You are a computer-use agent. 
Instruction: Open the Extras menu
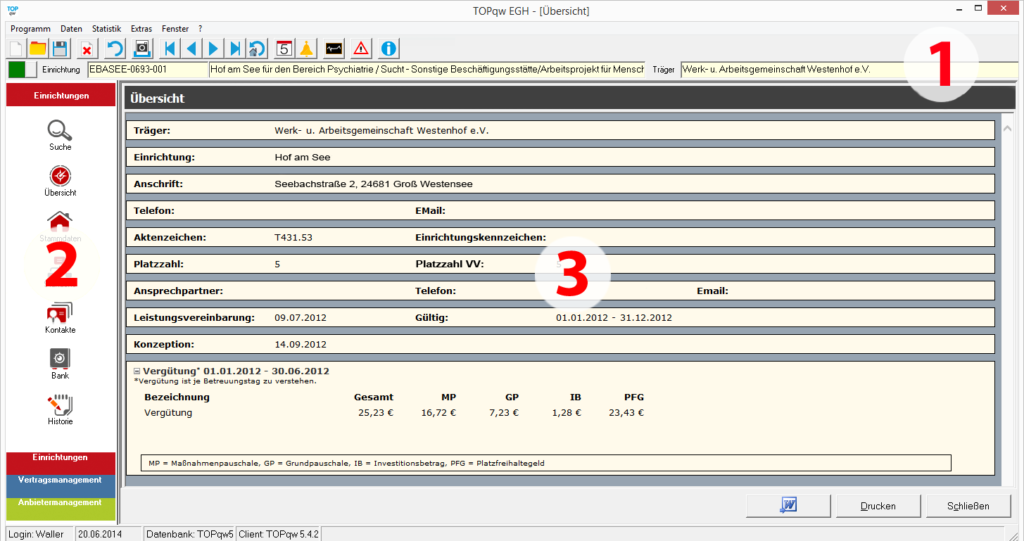(x=141, y=29)
